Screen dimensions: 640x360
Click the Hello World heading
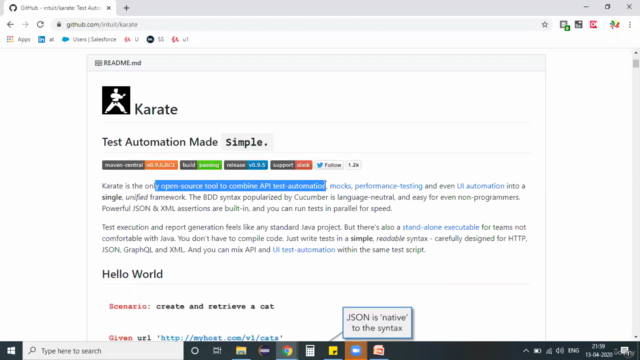point(132,274)
